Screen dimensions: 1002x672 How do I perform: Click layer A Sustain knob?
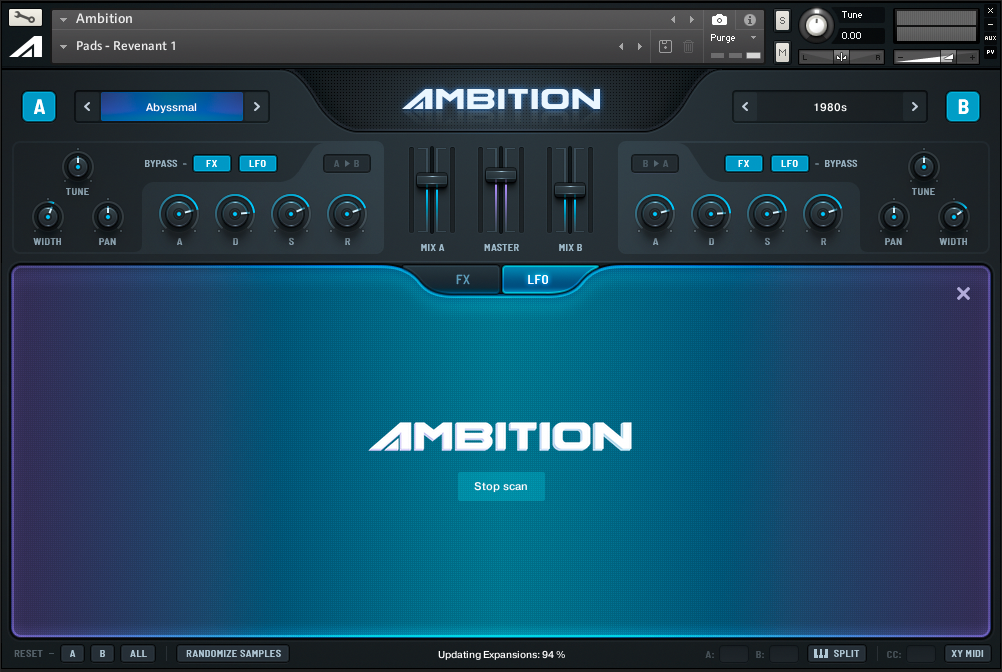[x=291, y=214]
